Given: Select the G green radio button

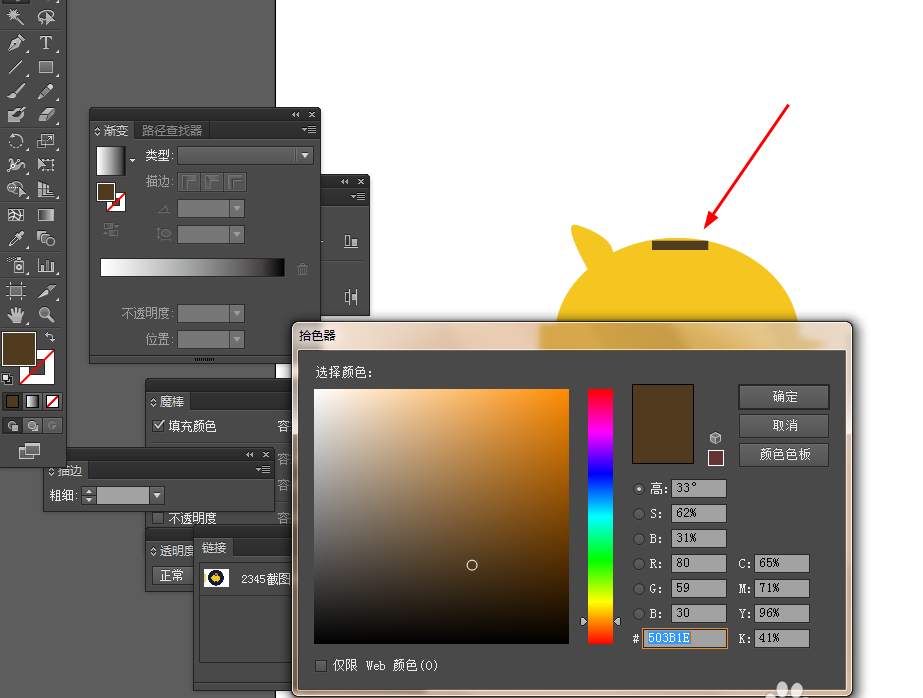Looking at the screenshot, I should pos(639,589).
